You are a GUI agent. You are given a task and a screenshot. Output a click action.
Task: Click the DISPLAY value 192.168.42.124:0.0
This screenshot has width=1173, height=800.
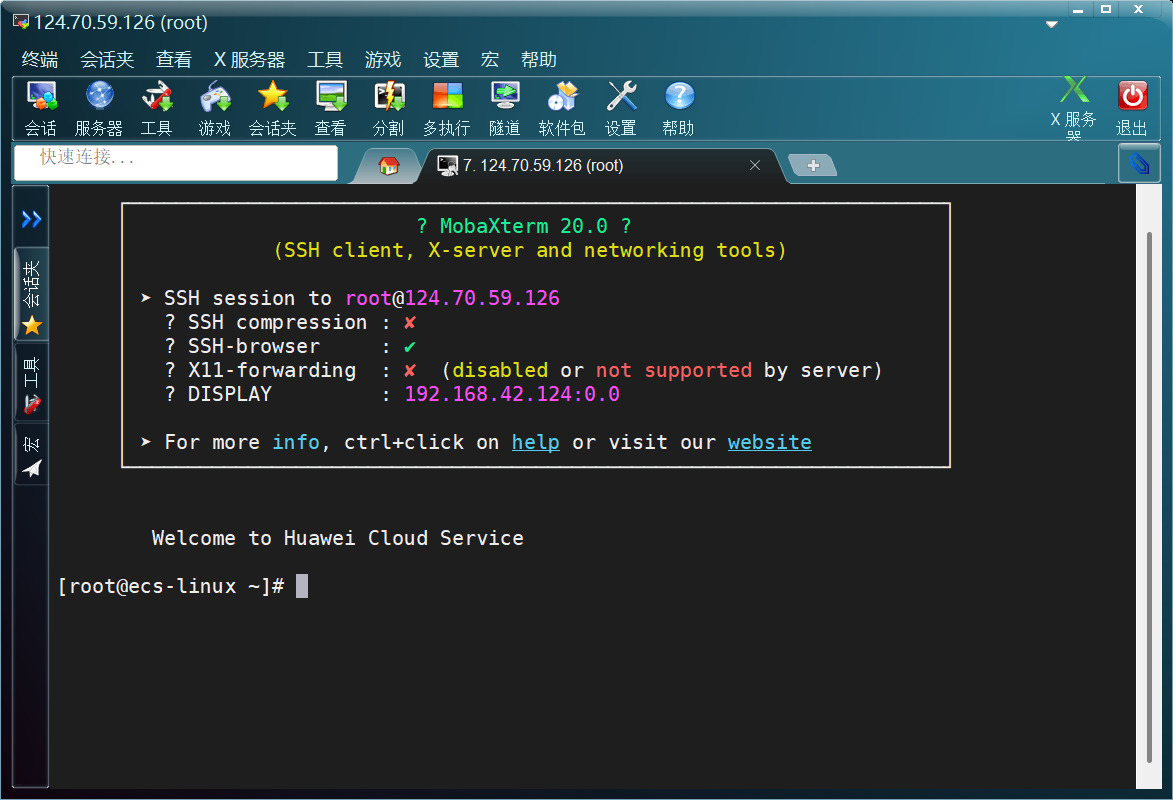click(x=512, y=394)
